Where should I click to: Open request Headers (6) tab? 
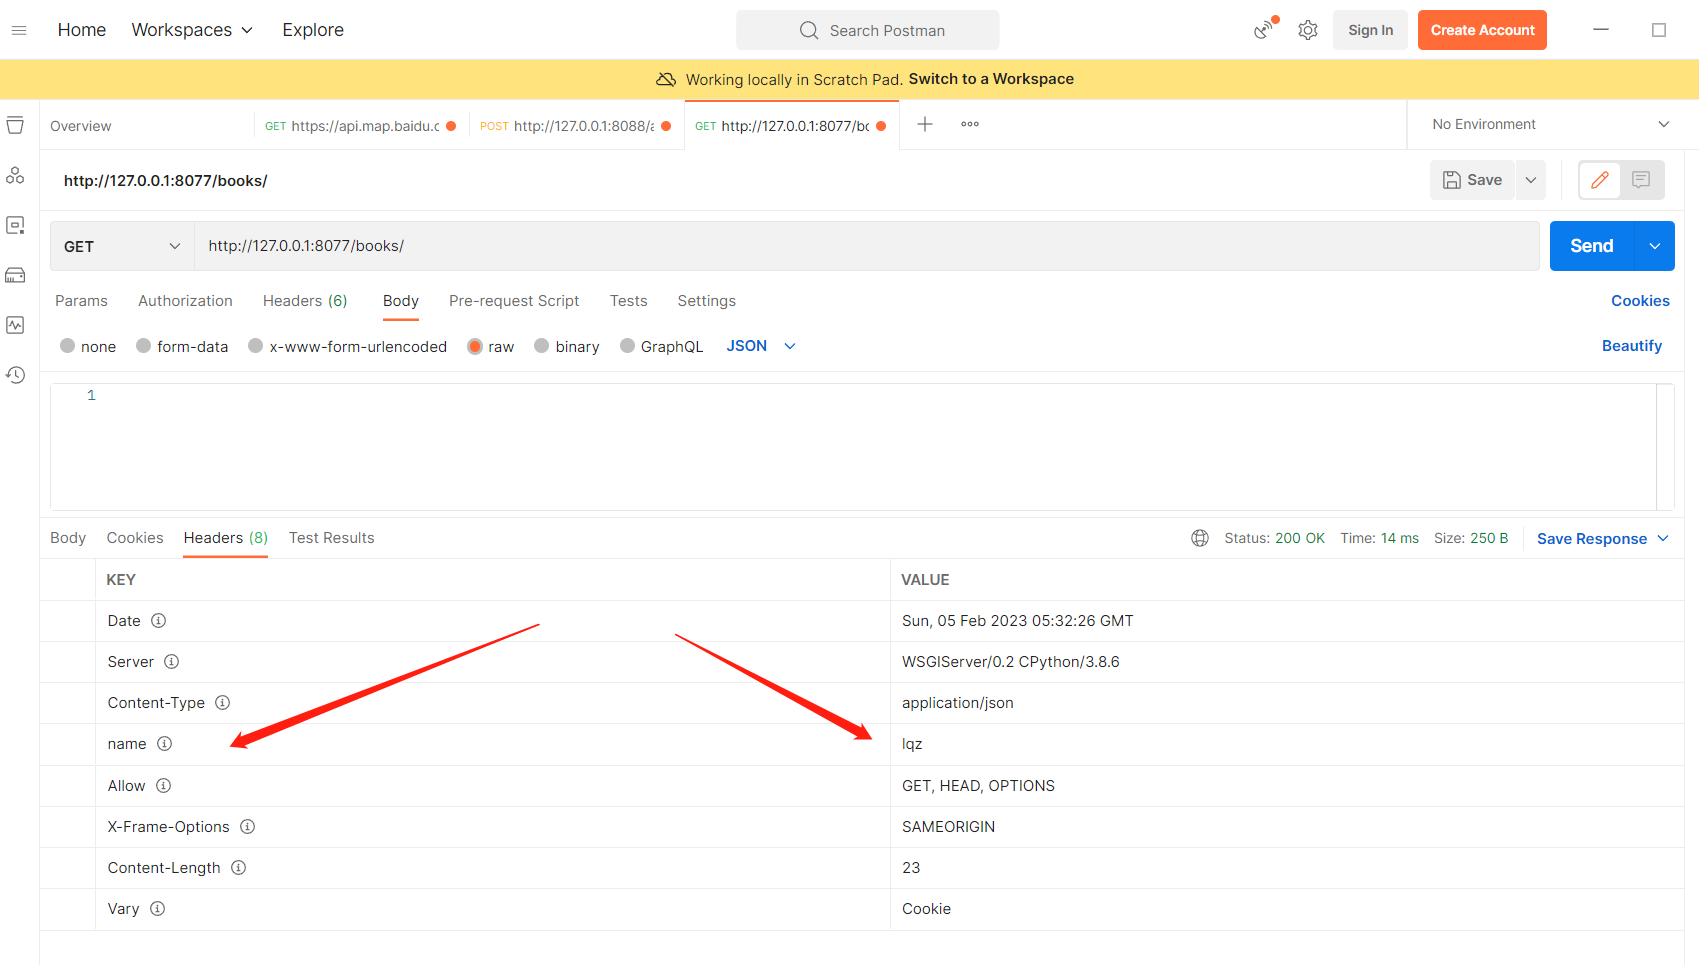pos(305,301)
